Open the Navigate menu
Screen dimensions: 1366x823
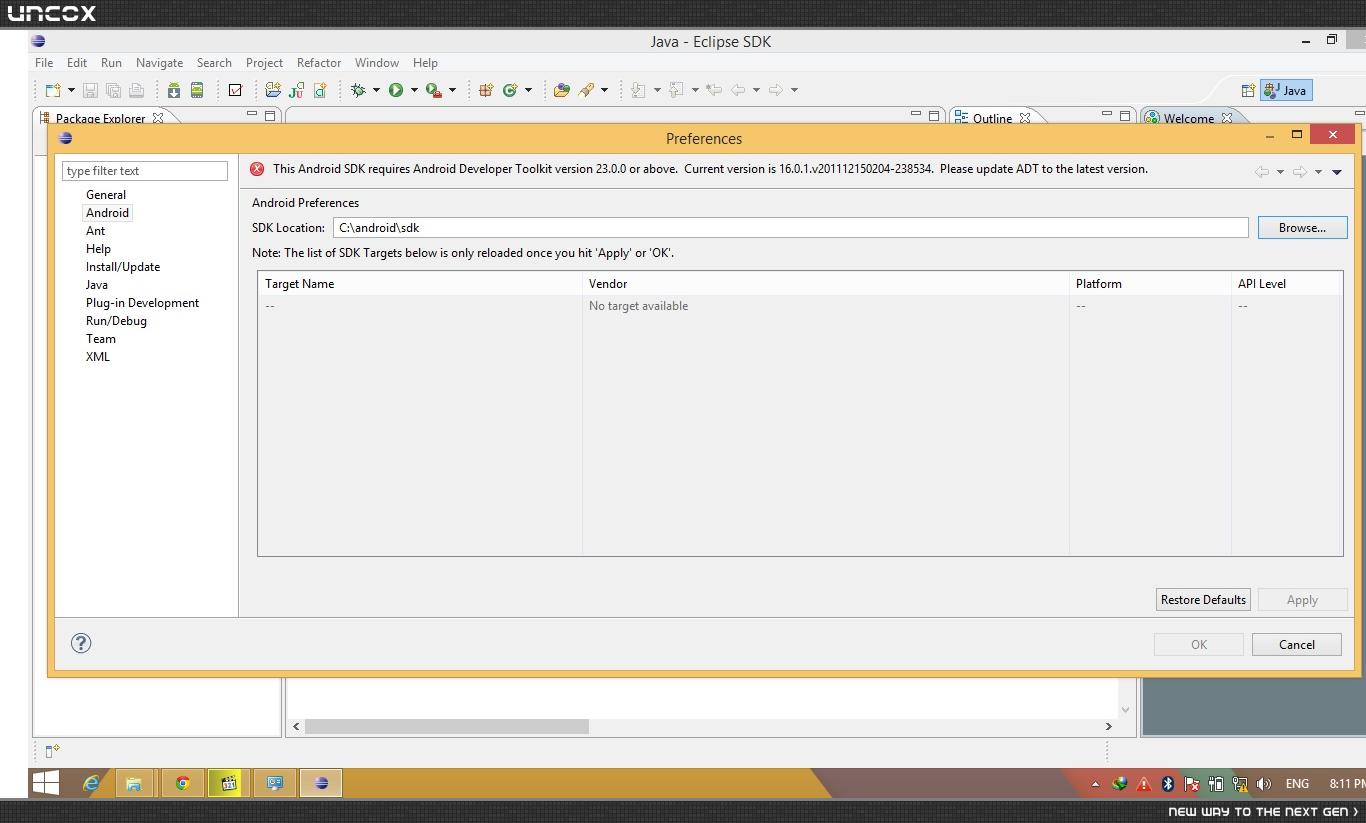pos(159,62)
